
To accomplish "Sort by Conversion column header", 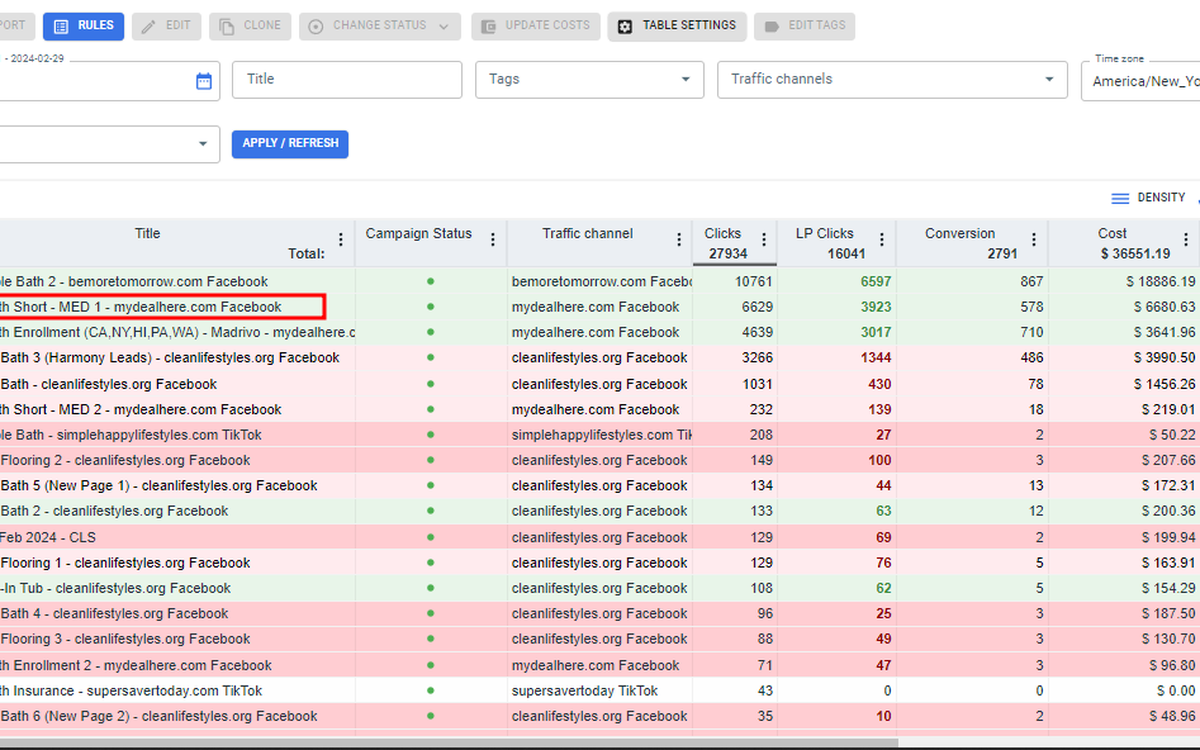I will tap(960, 234).
